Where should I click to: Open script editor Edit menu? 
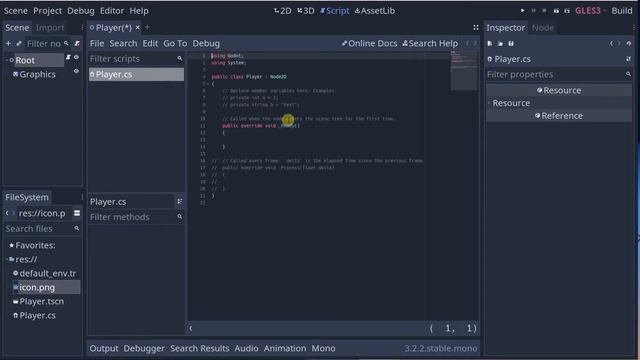pyautogui.click(x=150, y=43)
